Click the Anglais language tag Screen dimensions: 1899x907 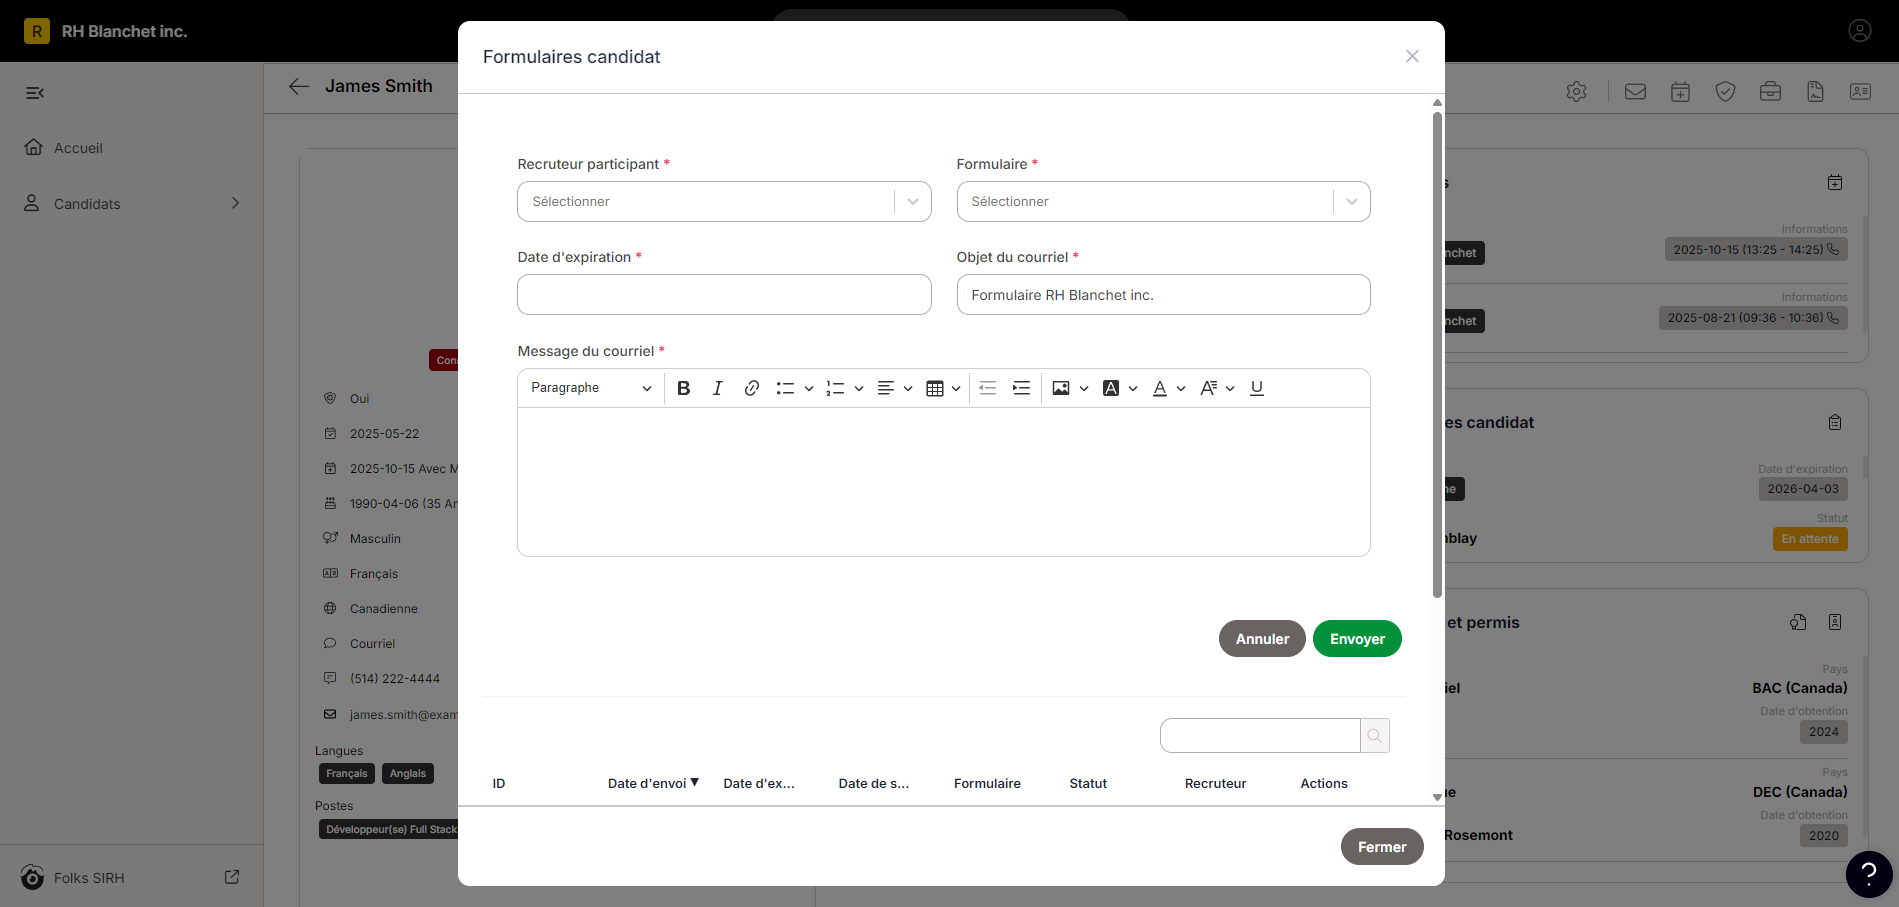click(408, 774)
